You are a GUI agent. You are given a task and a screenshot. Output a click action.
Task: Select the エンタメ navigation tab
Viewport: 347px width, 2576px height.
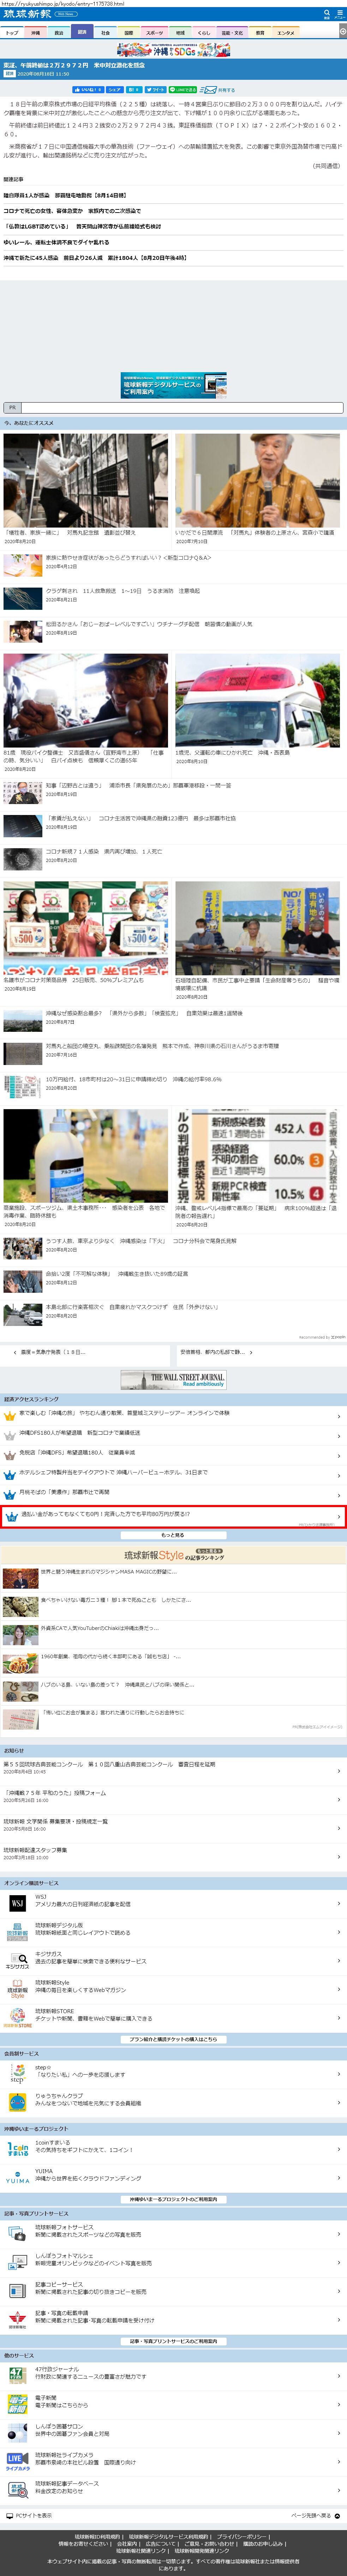pyautogui.click(x=285, y=33)
